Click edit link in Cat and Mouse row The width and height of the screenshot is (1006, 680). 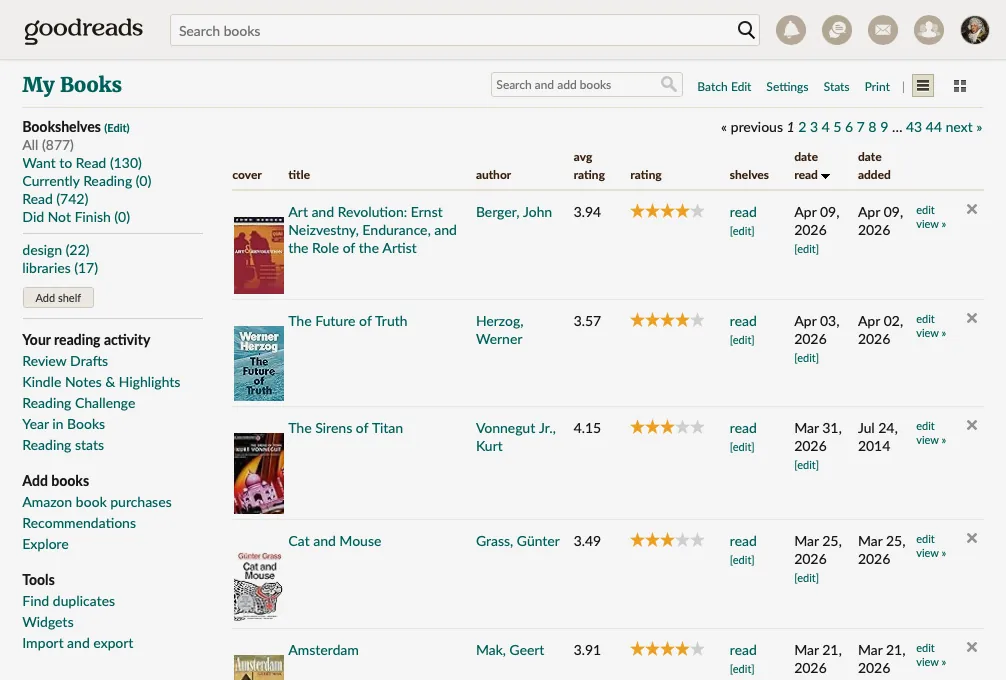click(925, 539)
